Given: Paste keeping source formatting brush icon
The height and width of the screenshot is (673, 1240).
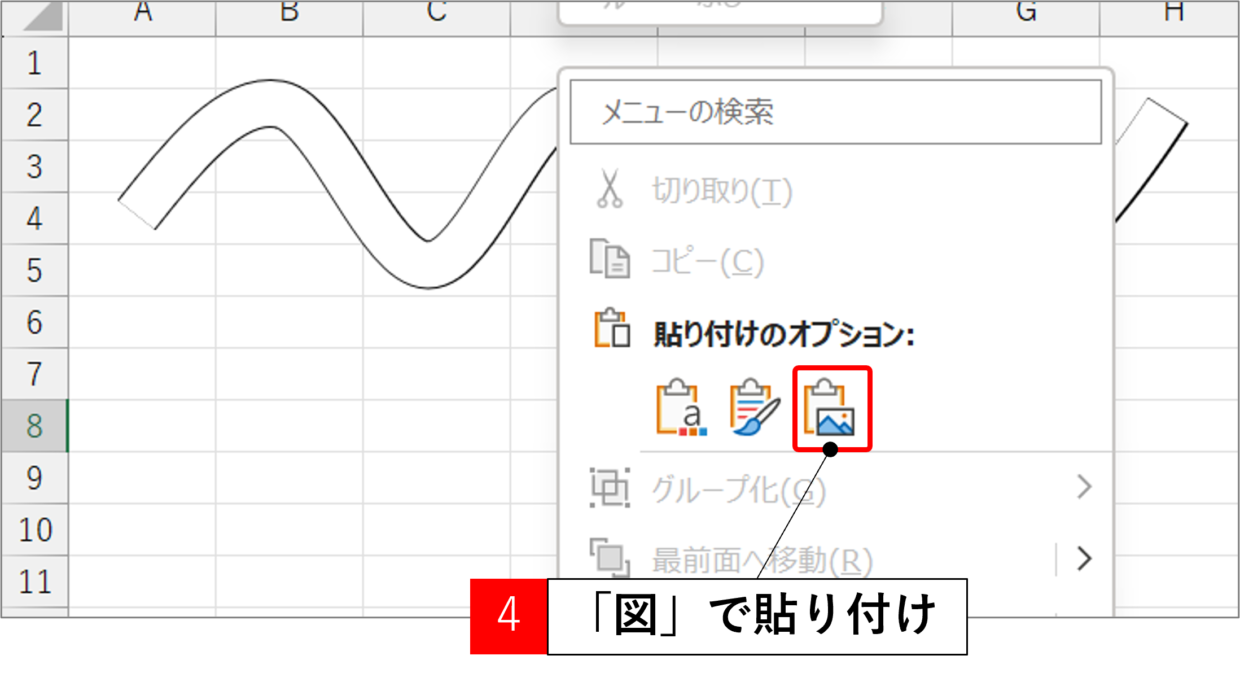Looking at the screenshot, I should click(x=755, y=408).
